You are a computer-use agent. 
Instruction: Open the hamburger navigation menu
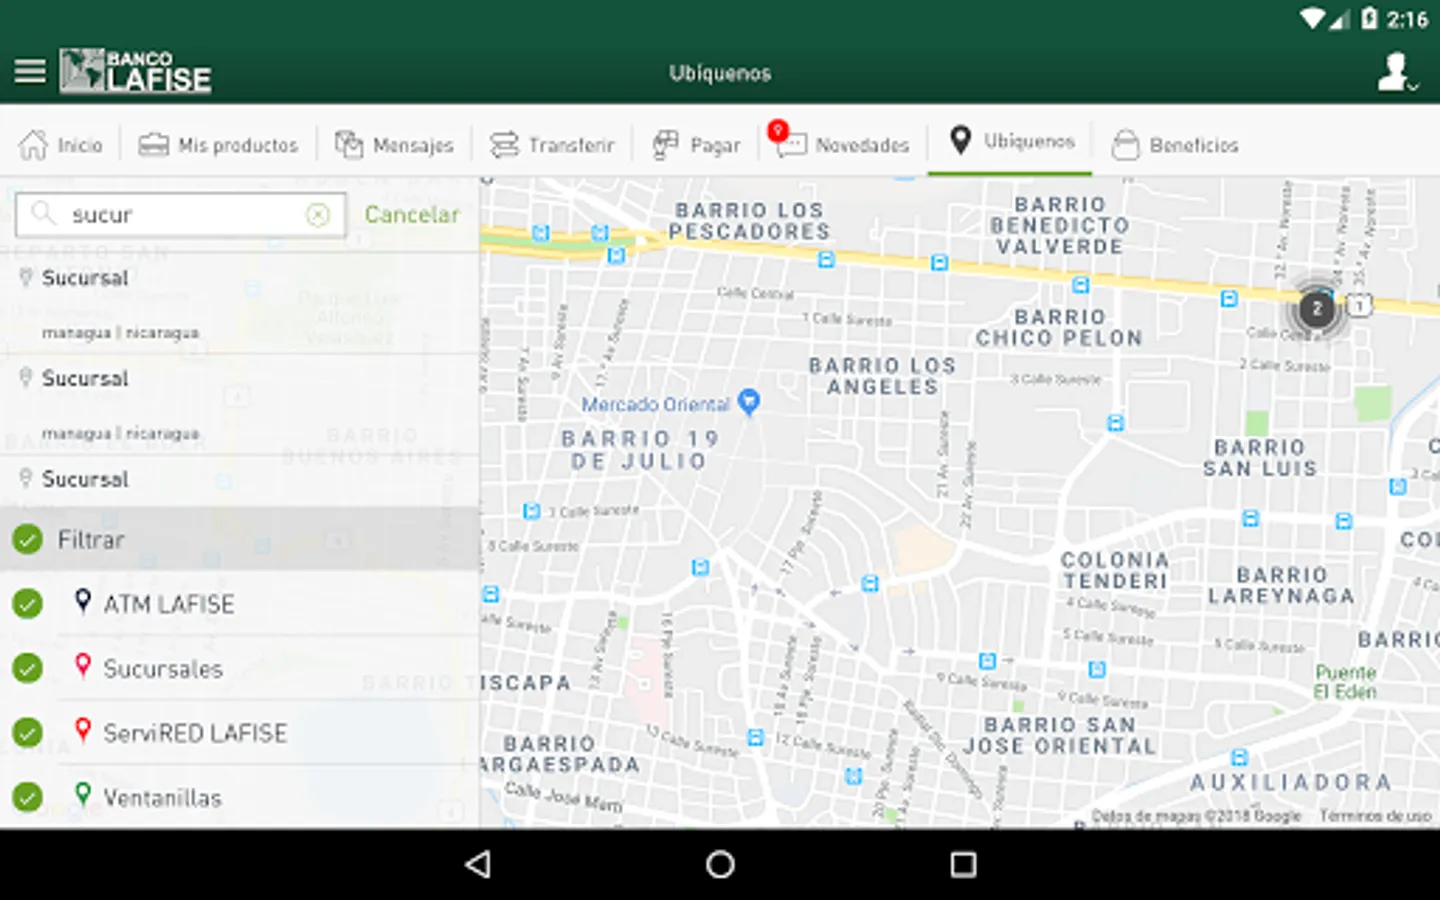[30, 72]
